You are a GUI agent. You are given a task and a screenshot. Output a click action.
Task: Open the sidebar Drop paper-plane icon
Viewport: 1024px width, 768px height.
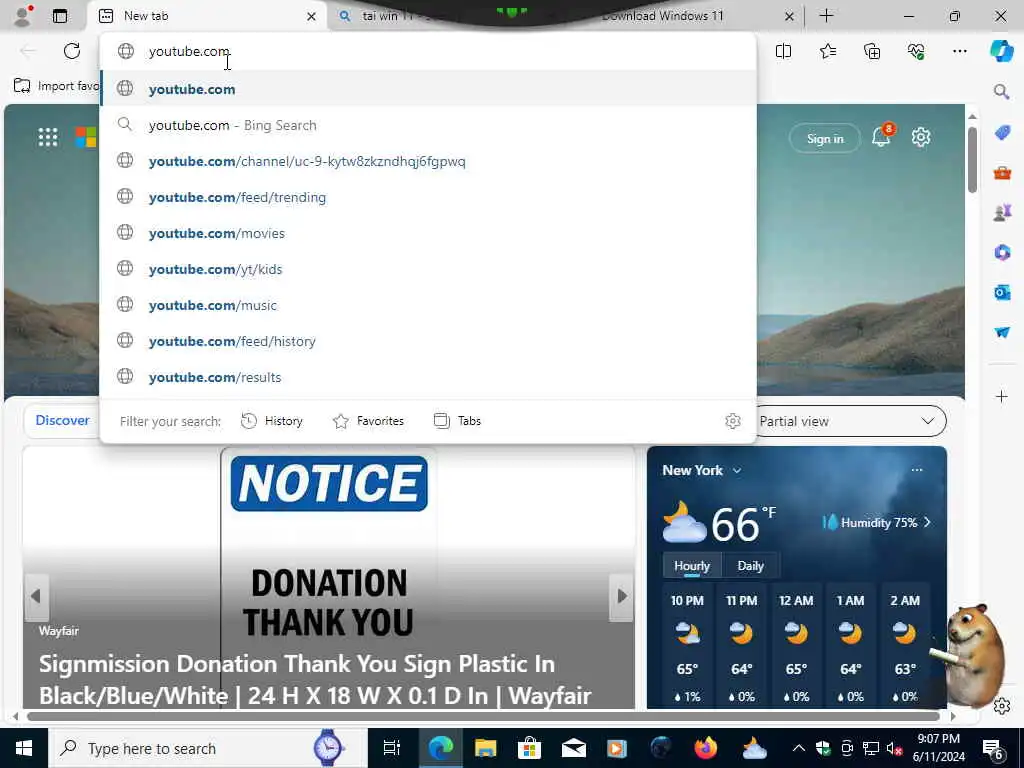tap(1002, 332)
